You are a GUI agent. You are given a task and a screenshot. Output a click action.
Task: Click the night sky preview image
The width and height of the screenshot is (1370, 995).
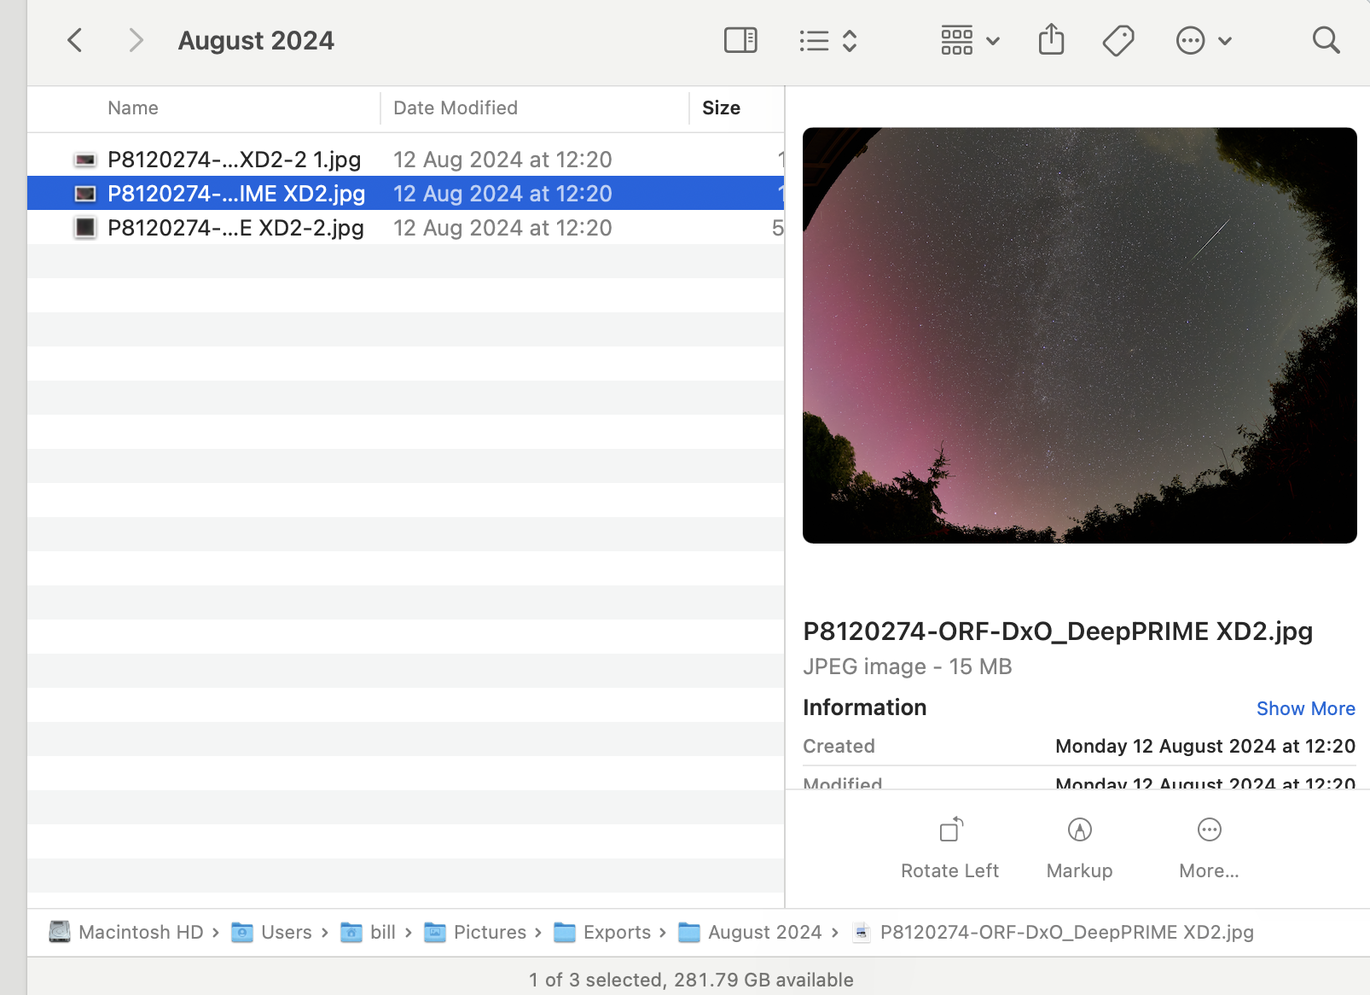pos(1079,335)
